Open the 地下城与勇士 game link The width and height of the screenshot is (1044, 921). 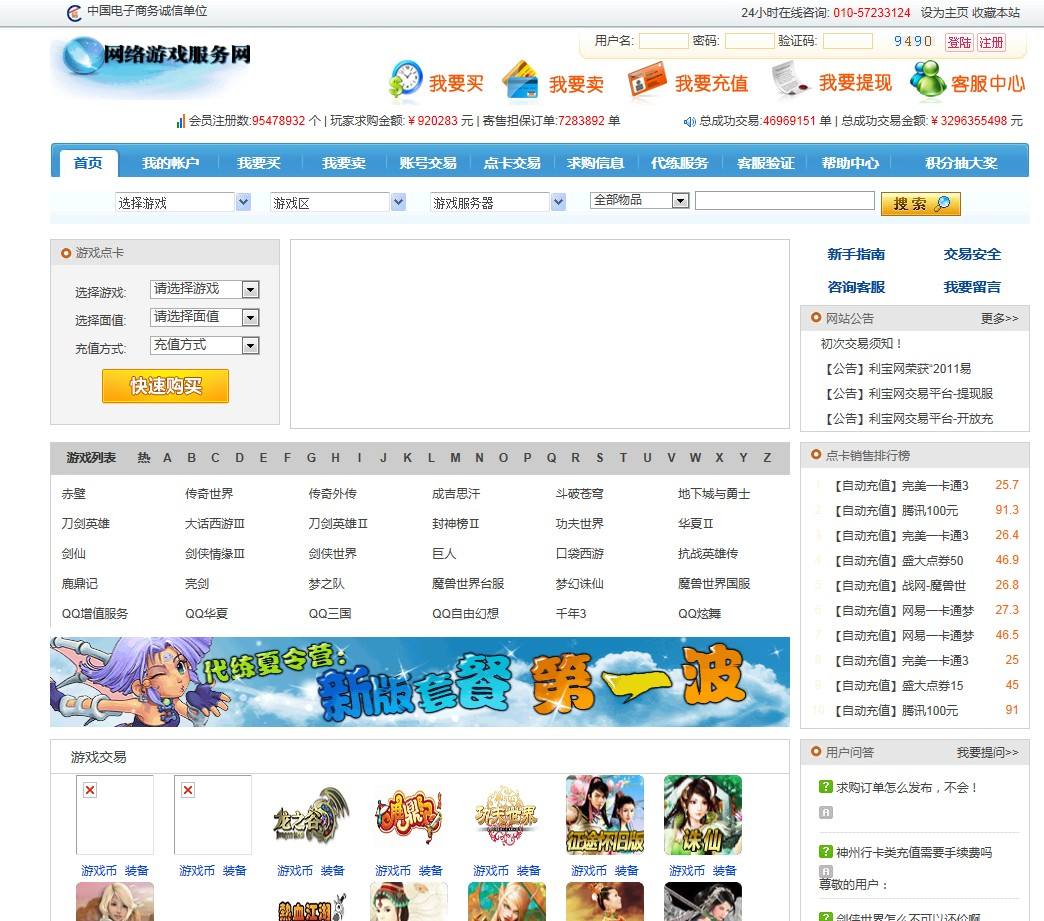click(x=714, y=493)
